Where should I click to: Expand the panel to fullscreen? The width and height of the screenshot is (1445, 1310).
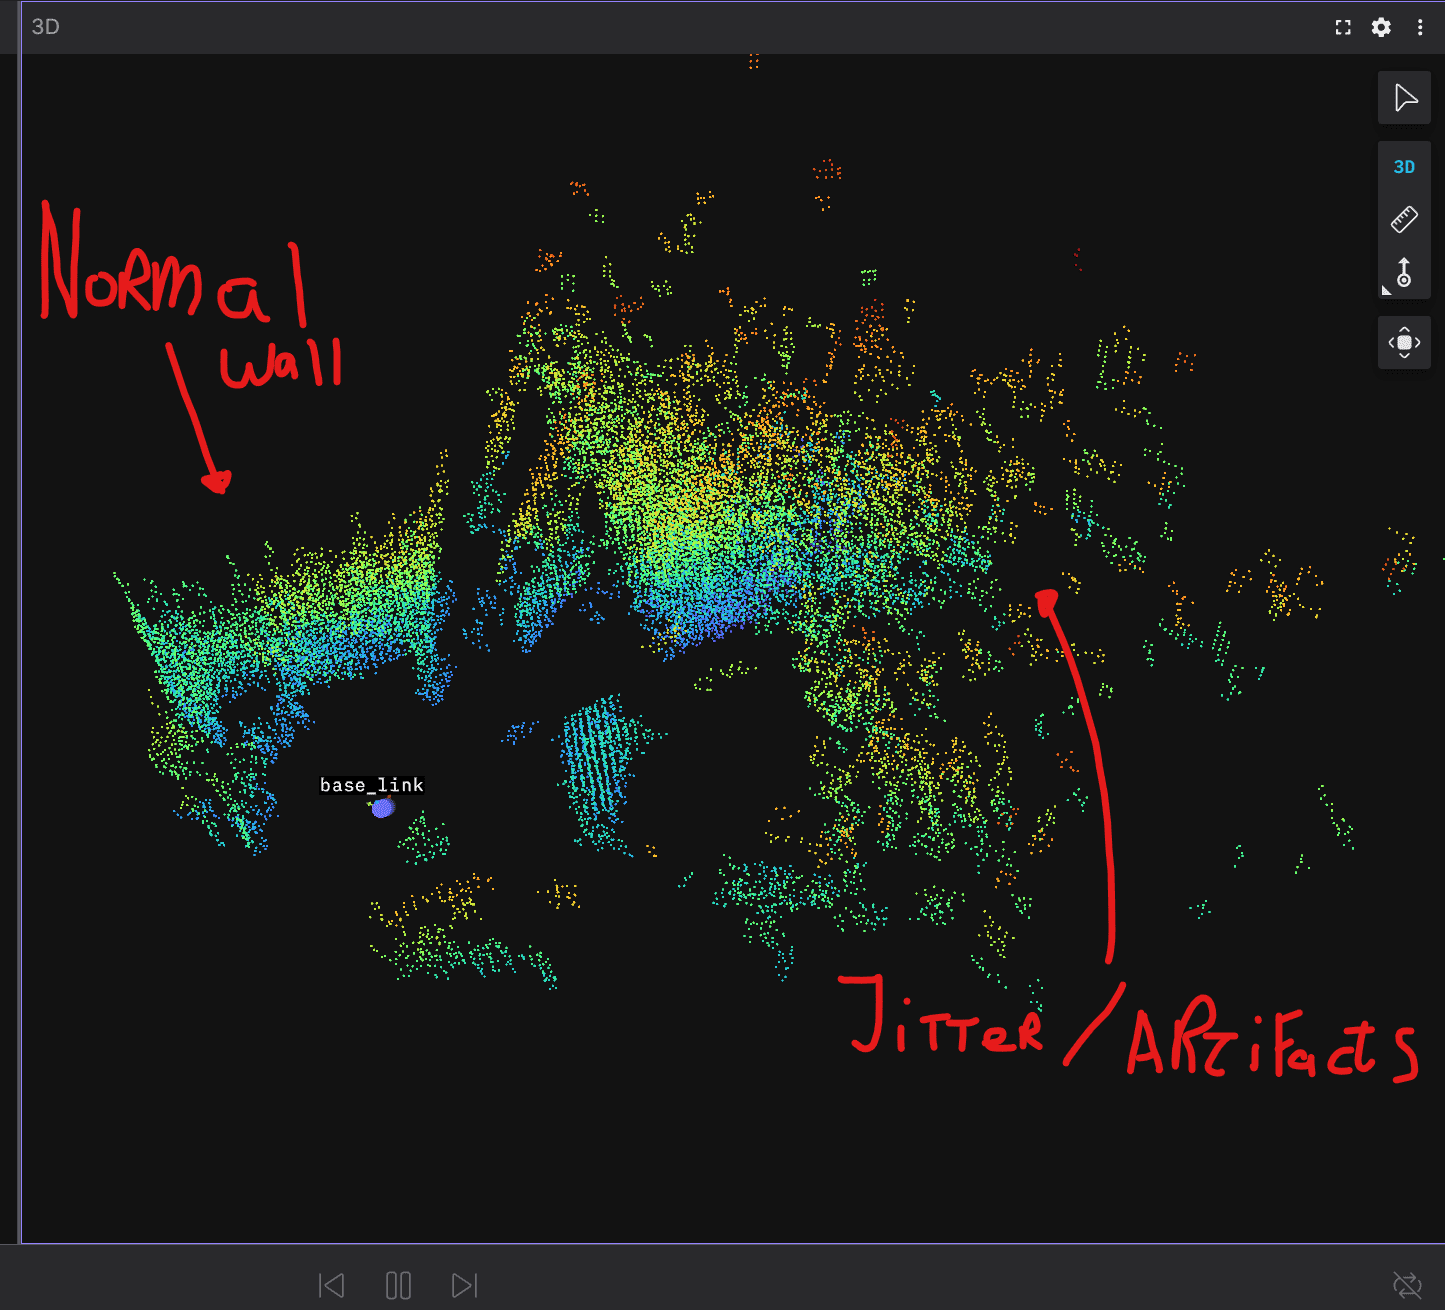coord(1342,27)
